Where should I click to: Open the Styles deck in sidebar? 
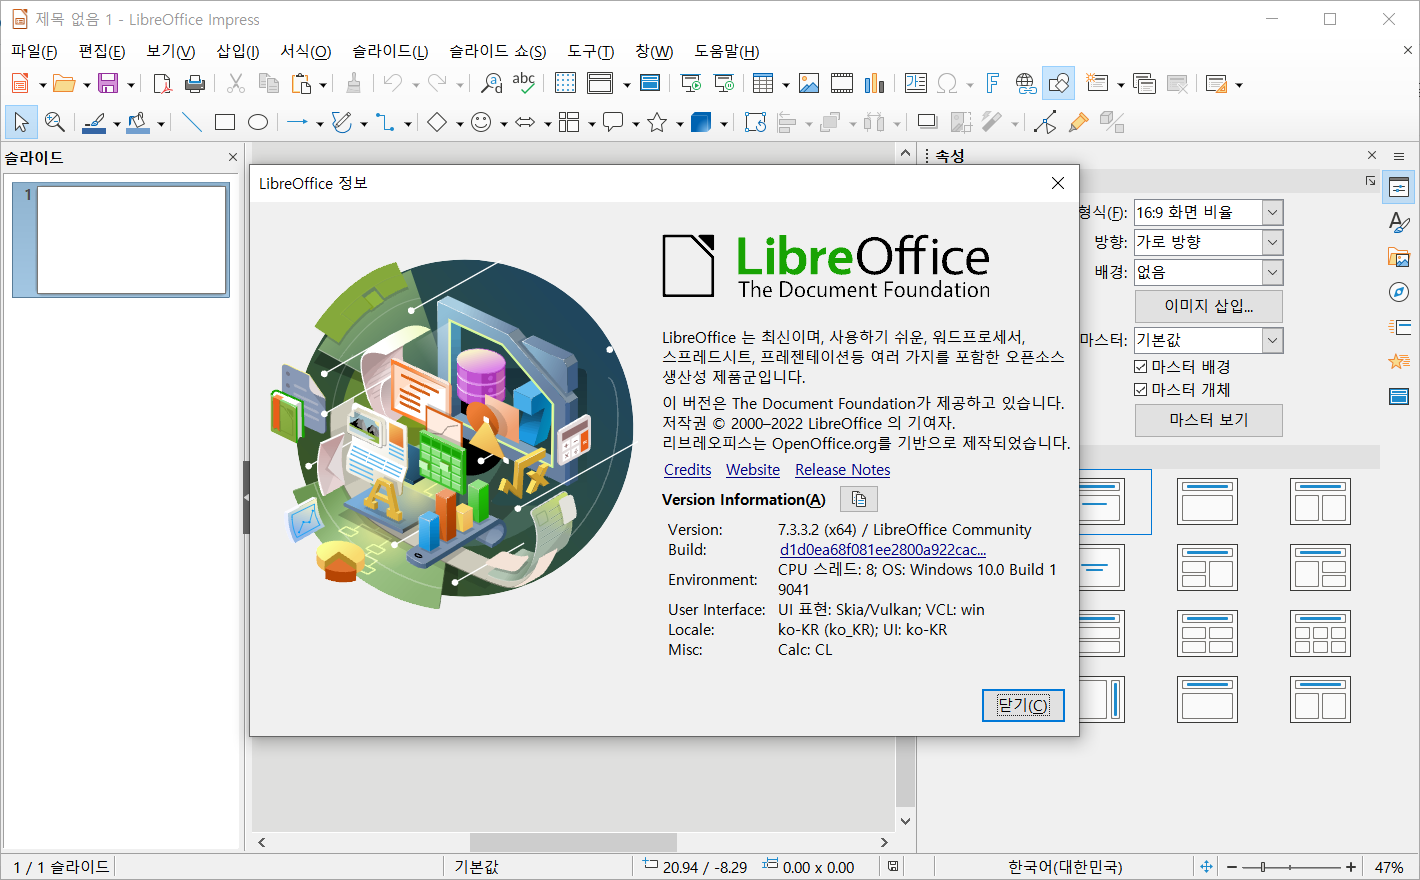(1399, 222)
